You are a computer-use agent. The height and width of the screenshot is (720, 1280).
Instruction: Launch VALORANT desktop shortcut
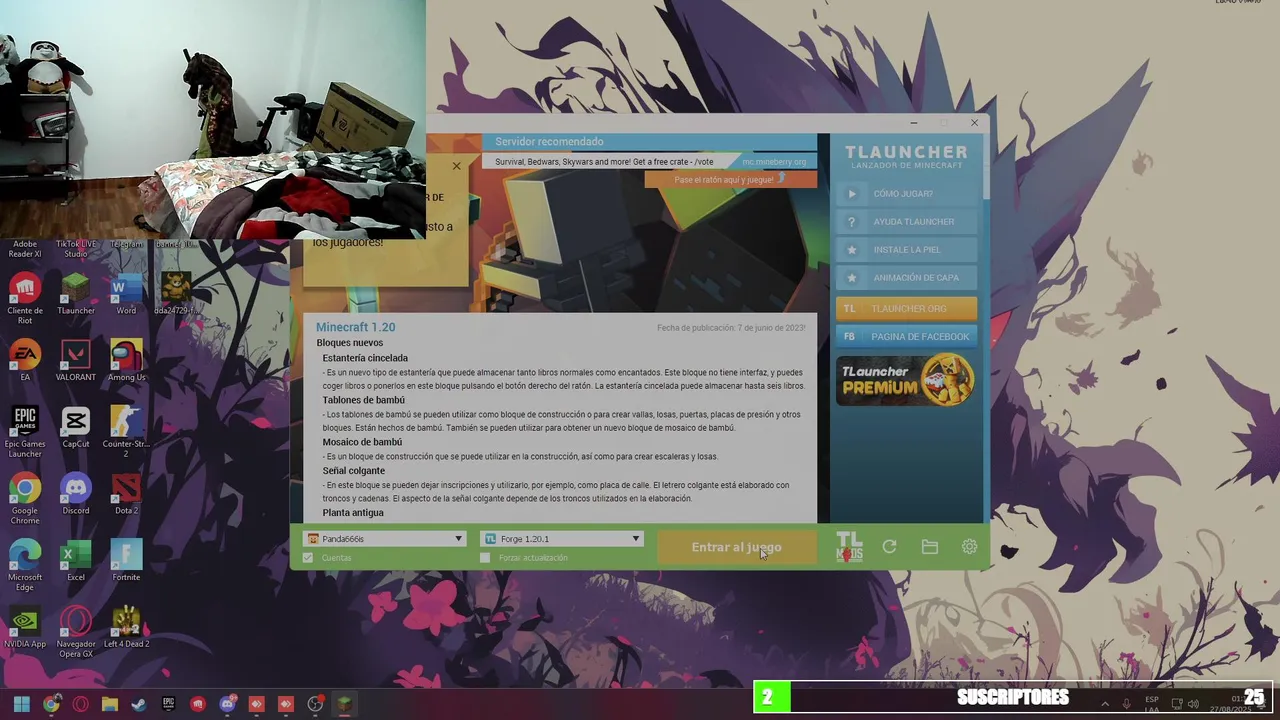point(76,361)
